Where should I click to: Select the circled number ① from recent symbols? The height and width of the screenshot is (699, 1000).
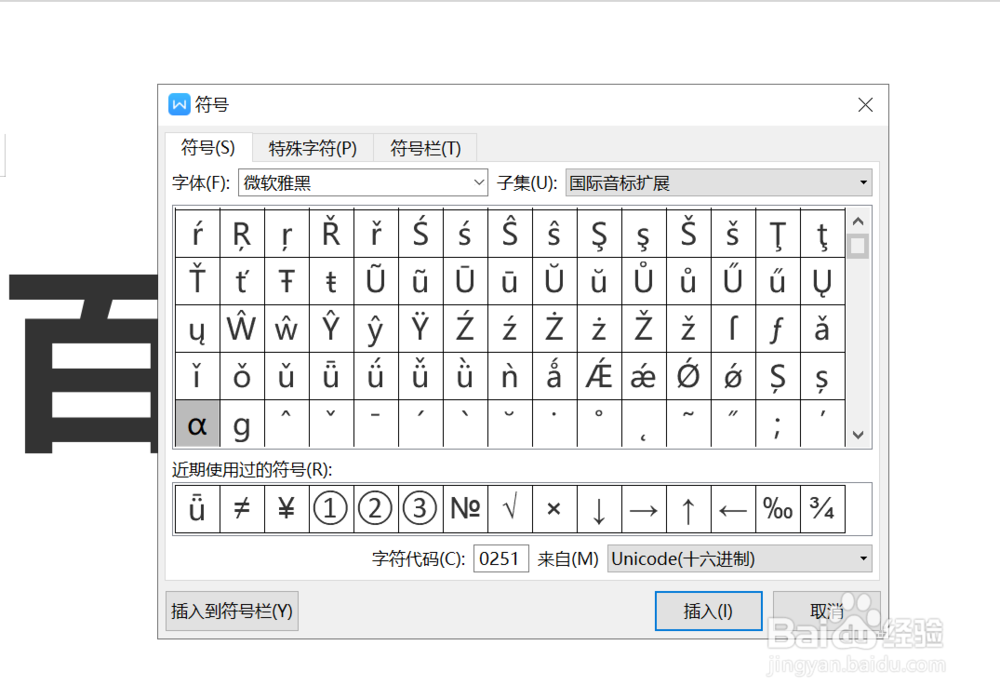point(330,509)
